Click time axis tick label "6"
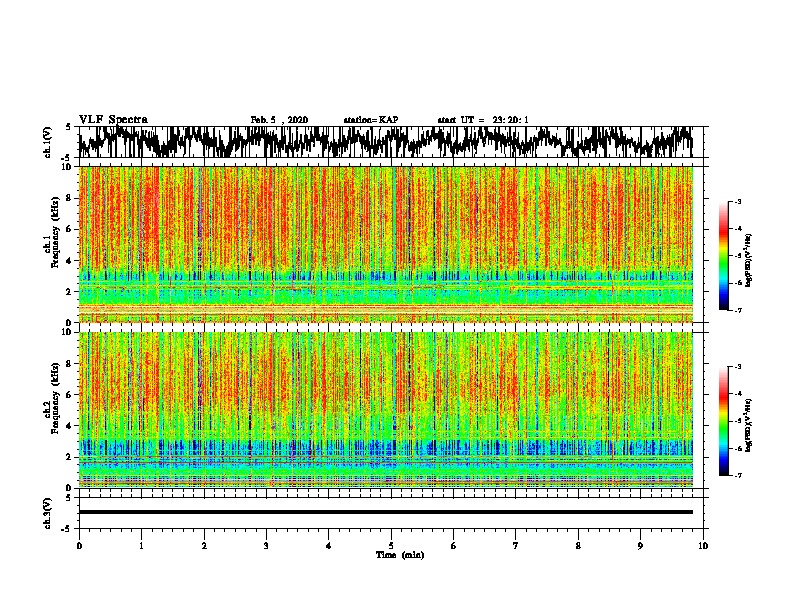This screenshot has width=792, height=612. [x=454, y=546]
